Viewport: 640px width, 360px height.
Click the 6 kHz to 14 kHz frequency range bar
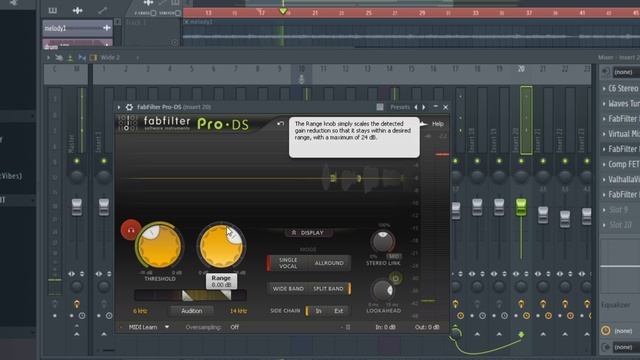[190, 295]
